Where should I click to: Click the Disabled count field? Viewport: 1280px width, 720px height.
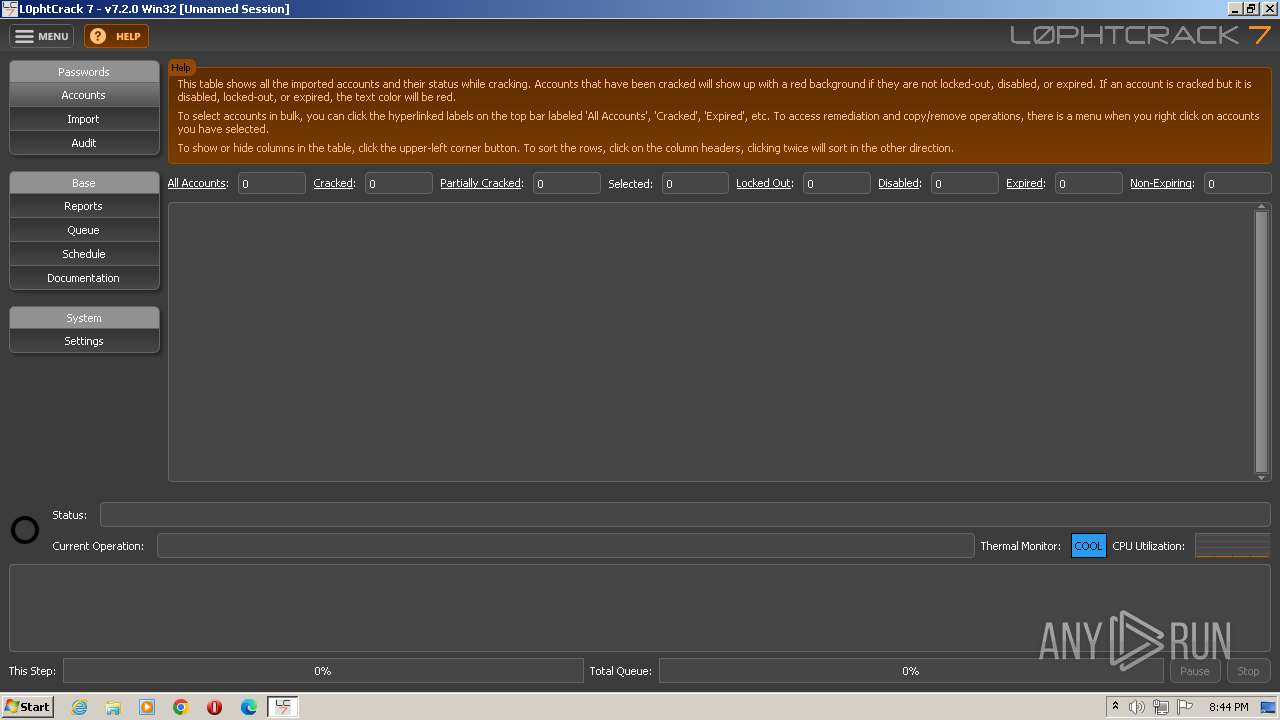coord(965,183)
